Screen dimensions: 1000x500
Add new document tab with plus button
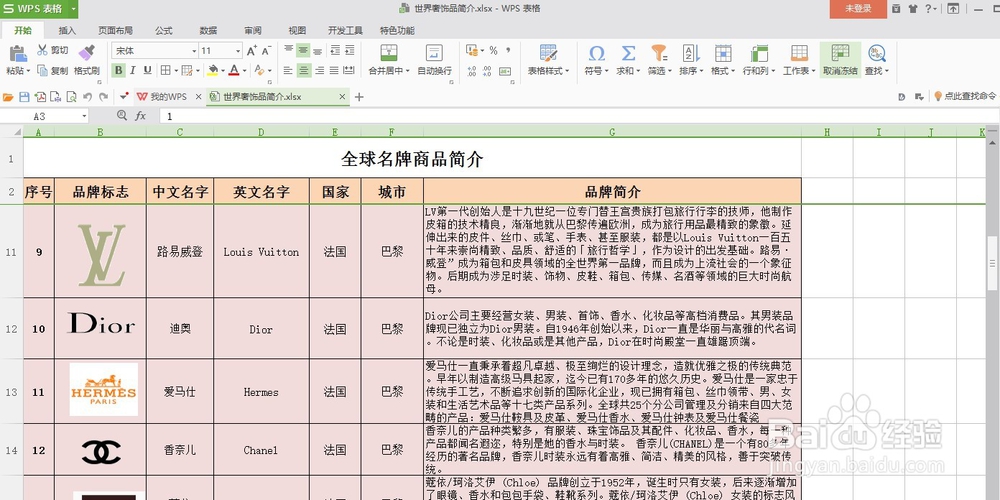[359, 97]
